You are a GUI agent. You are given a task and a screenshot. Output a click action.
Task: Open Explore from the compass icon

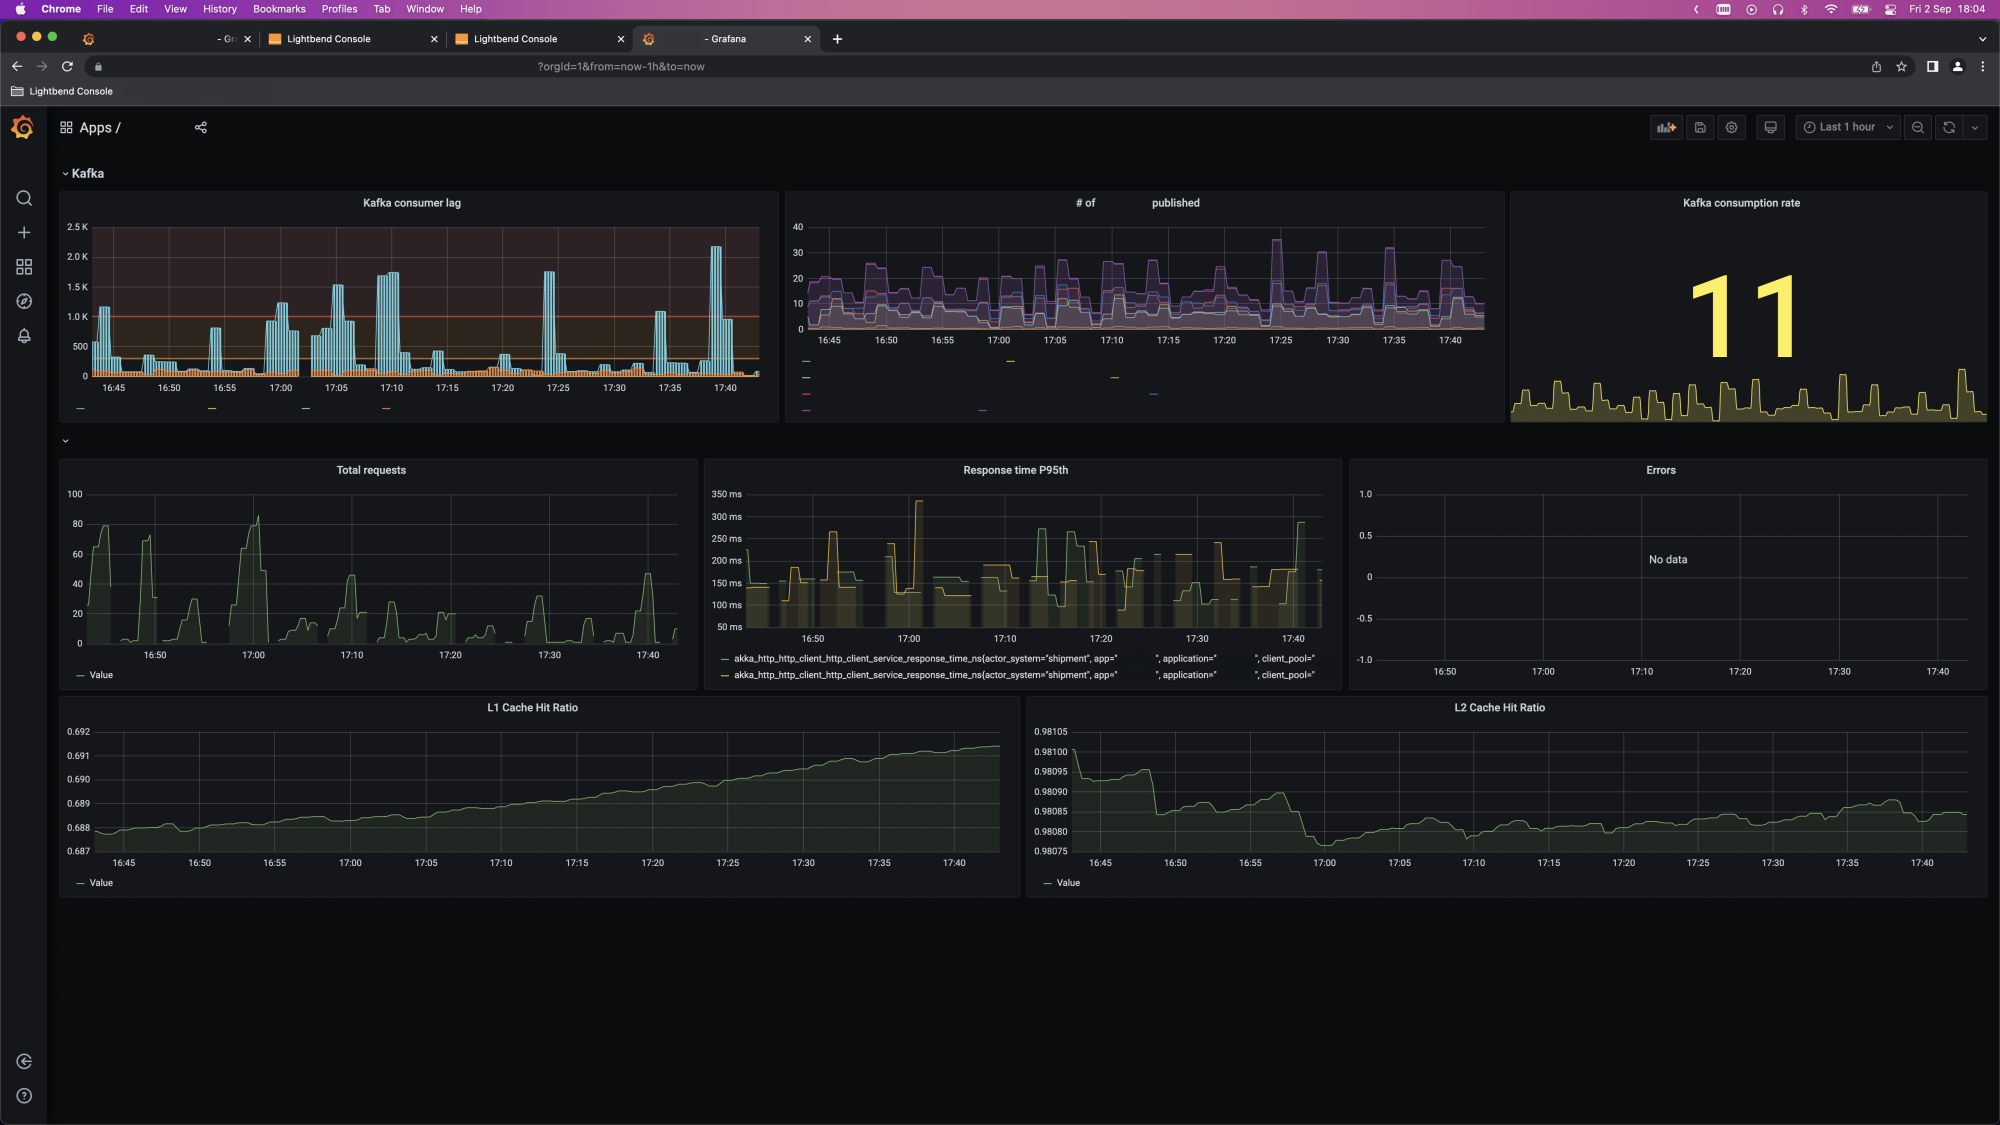[24, 301]
